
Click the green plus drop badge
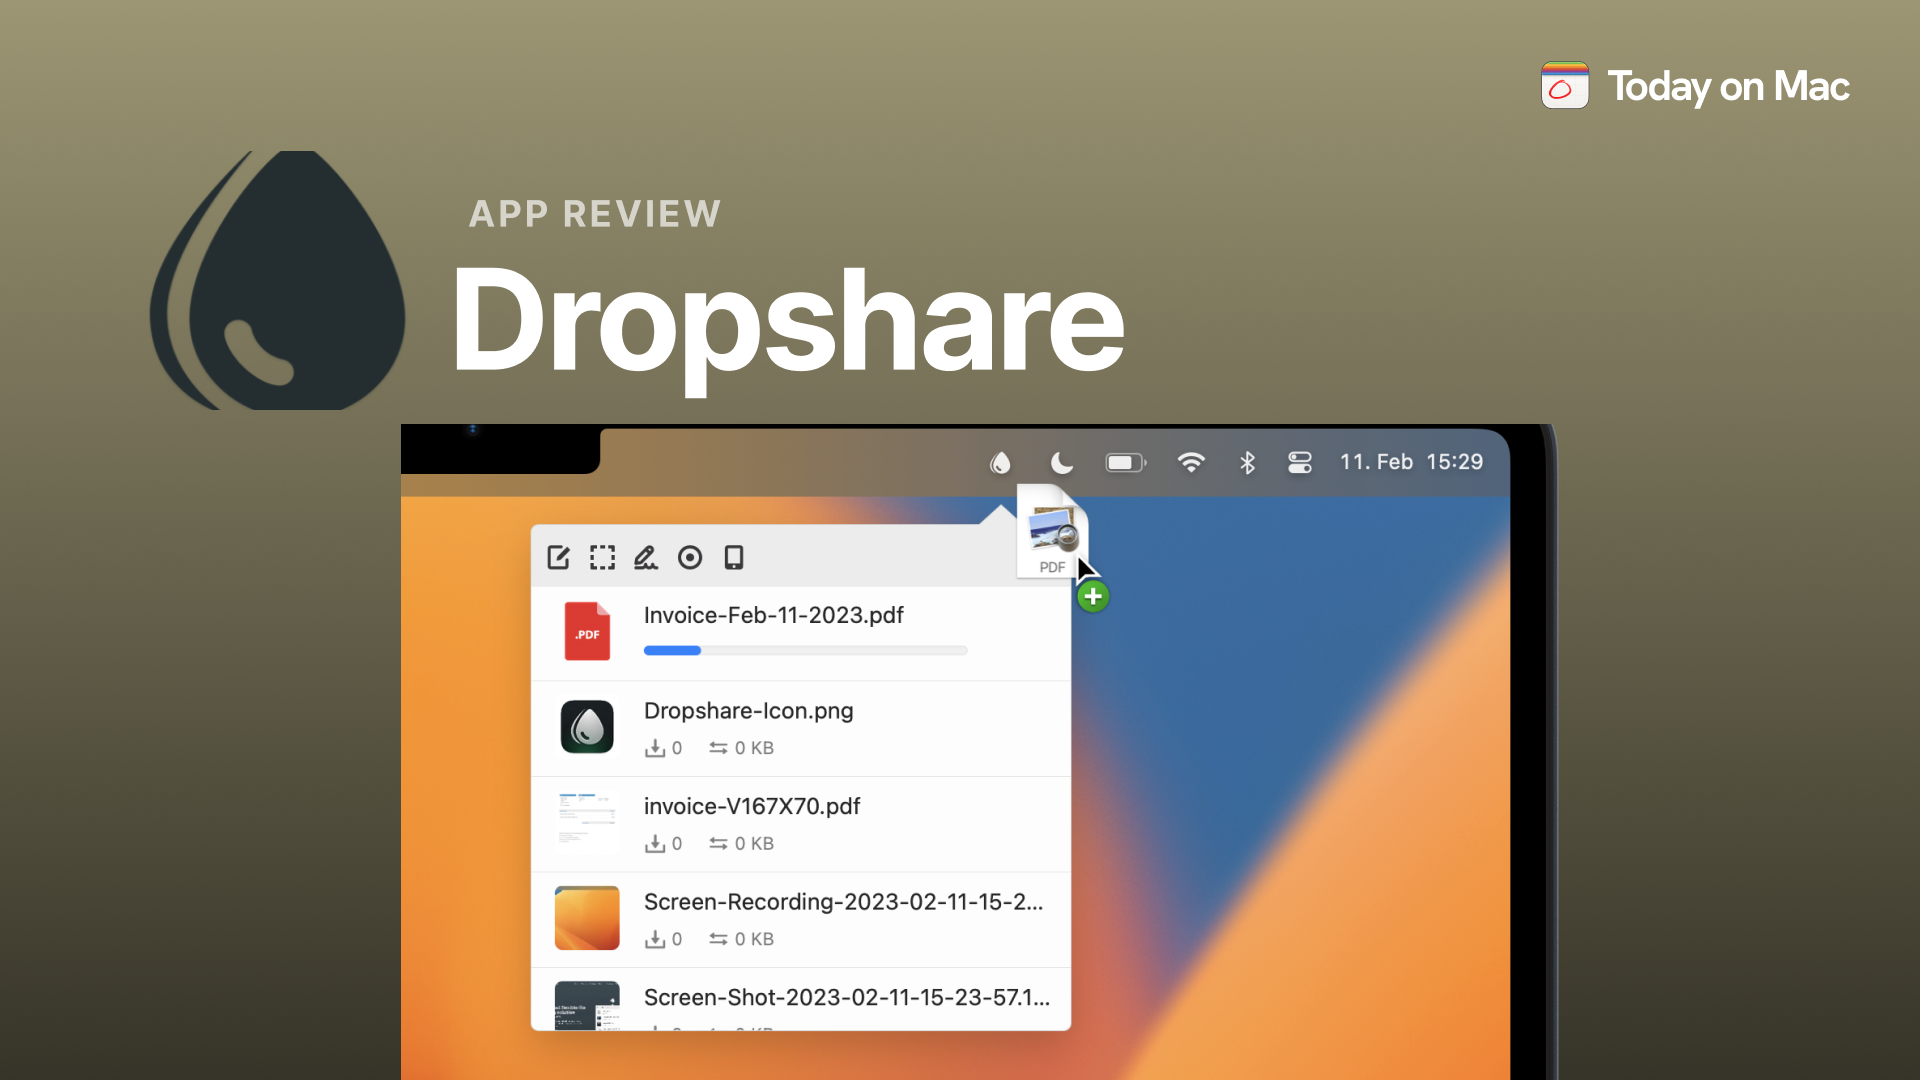tap(1093, 595)
